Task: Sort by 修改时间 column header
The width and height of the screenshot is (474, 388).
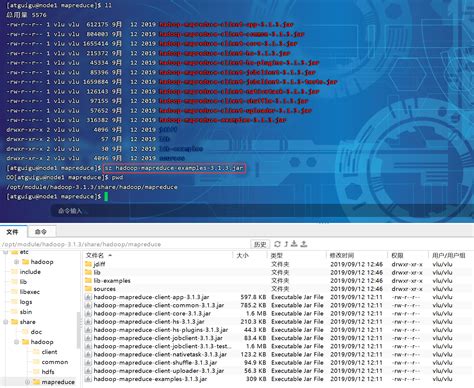Action: pyautogui.click(x=342, y=255)
